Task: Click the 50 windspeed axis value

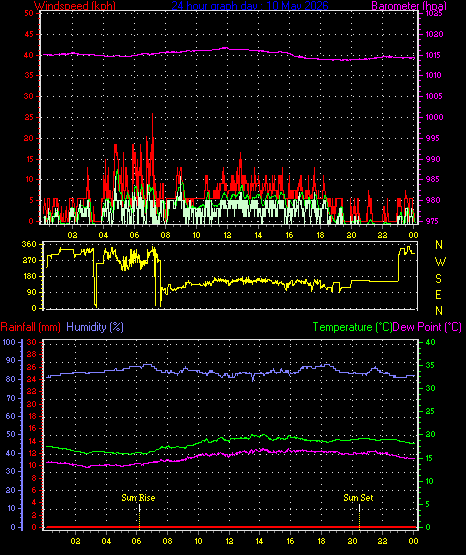Action: (29, 13)
